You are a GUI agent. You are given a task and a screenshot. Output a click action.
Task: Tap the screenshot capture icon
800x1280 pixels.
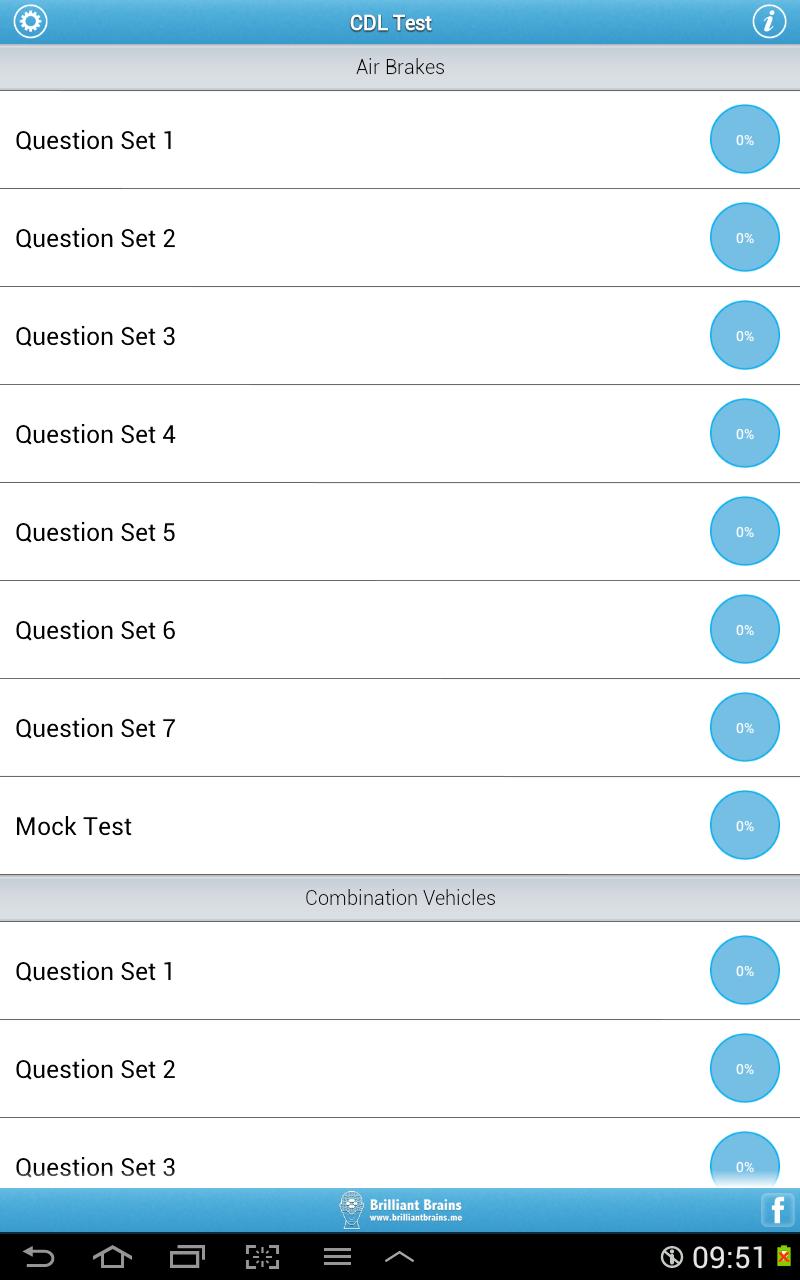tap(262, 1257)
